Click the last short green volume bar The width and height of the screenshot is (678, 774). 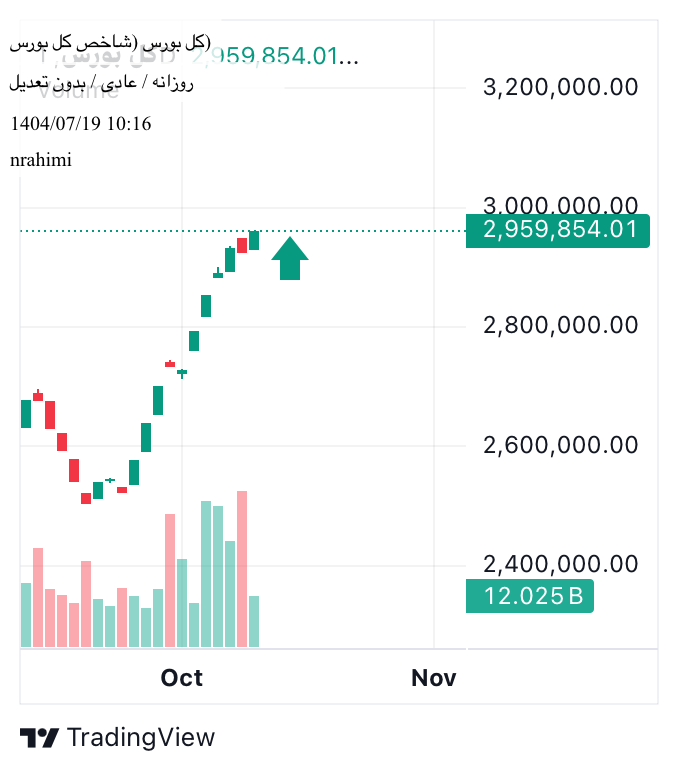click(x=254, y=621)
